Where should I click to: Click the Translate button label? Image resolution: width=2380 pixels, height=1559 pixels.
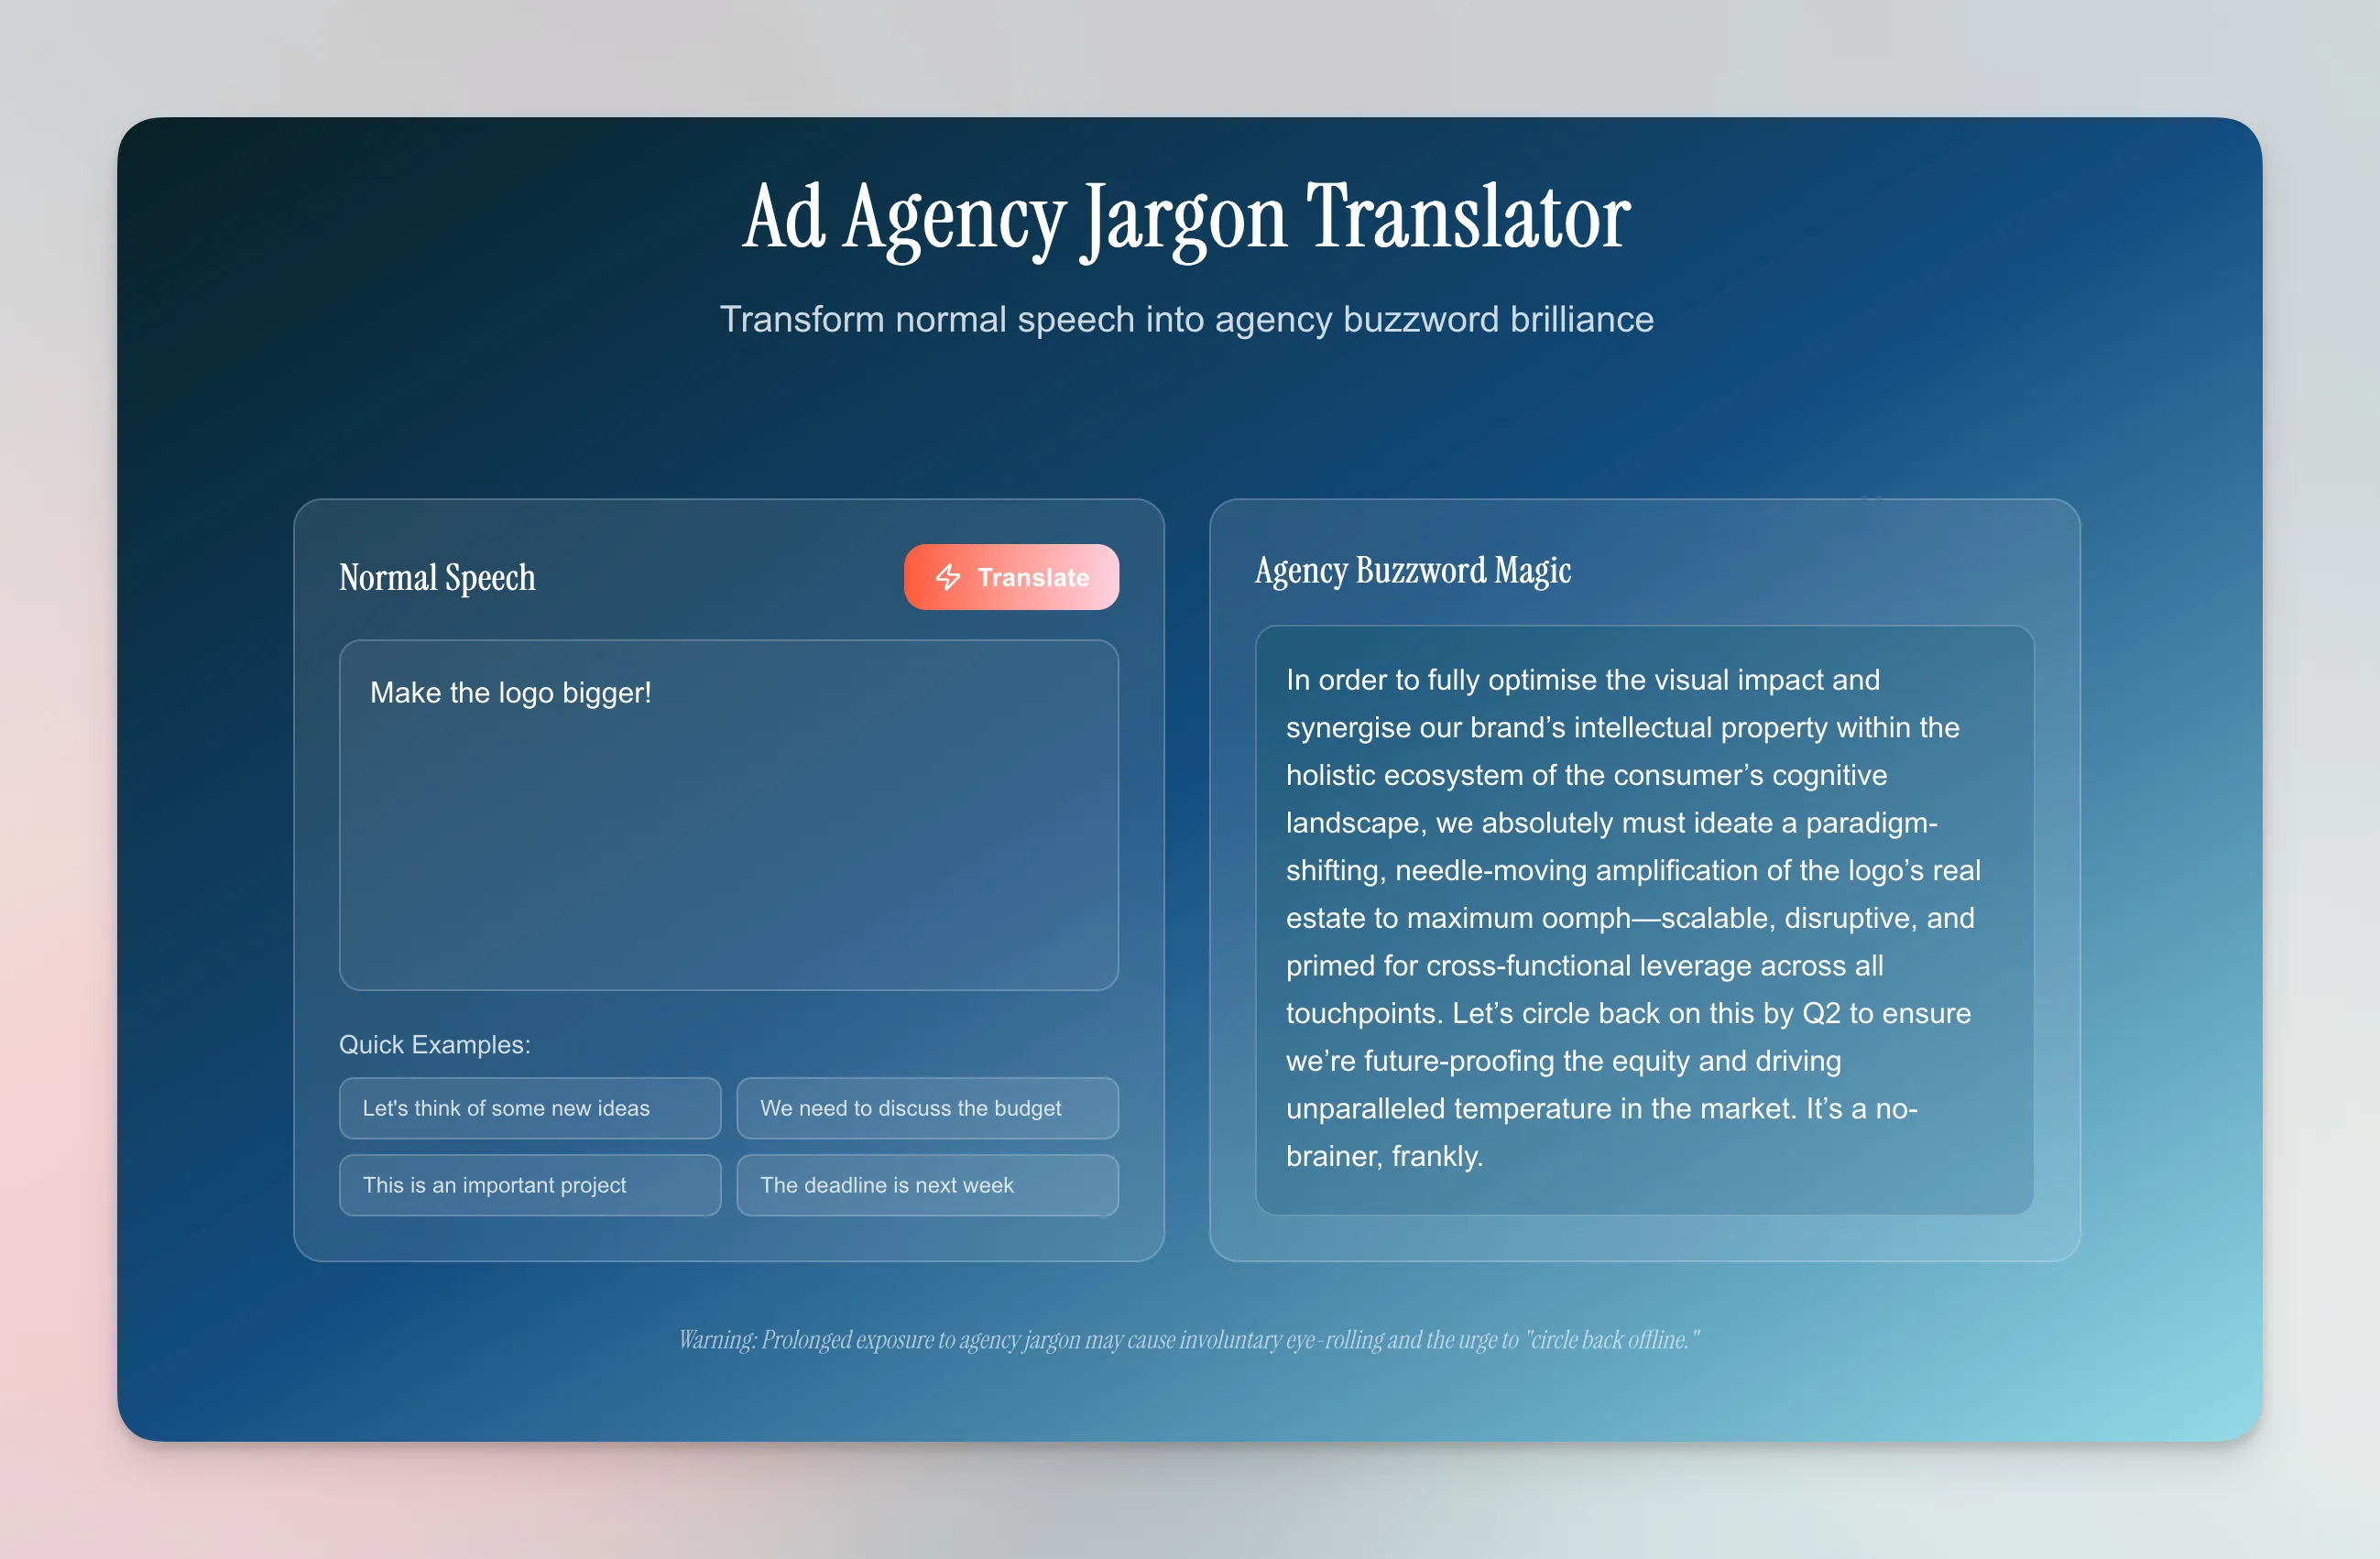(x=1033, y=577)
